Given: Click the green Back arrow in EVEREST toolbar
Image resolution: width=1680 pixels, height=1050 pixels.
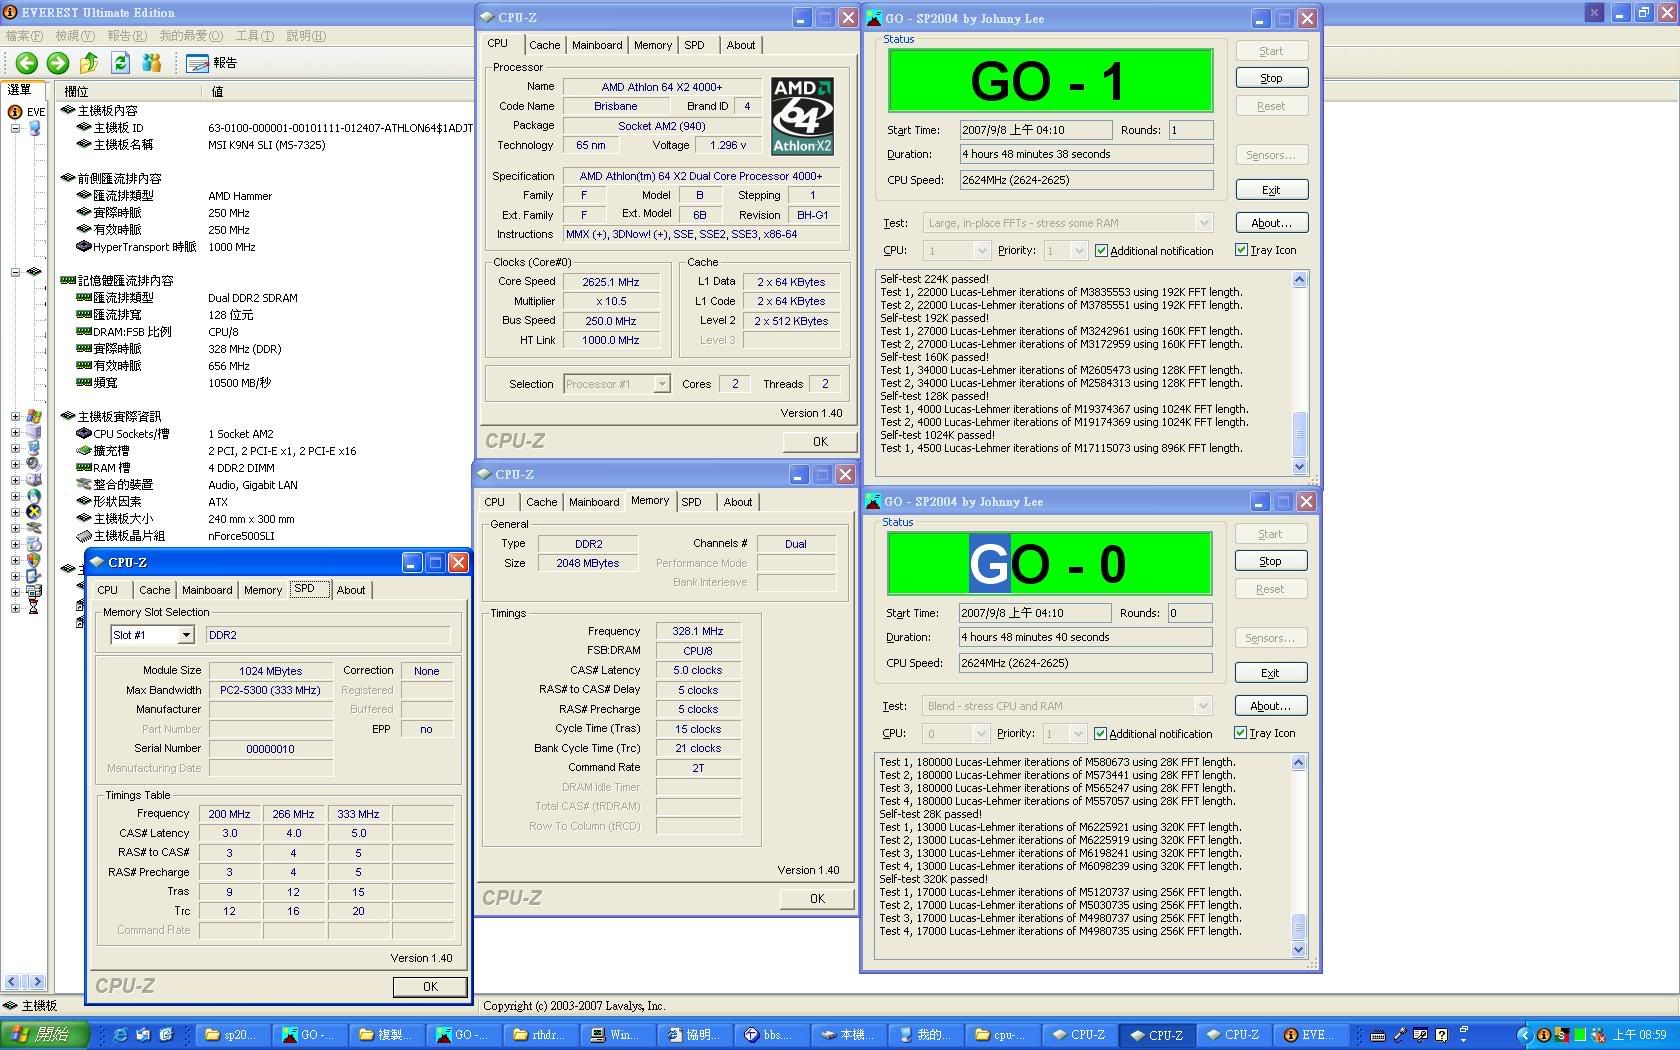Looking at the screenshot, I should 27,63.
